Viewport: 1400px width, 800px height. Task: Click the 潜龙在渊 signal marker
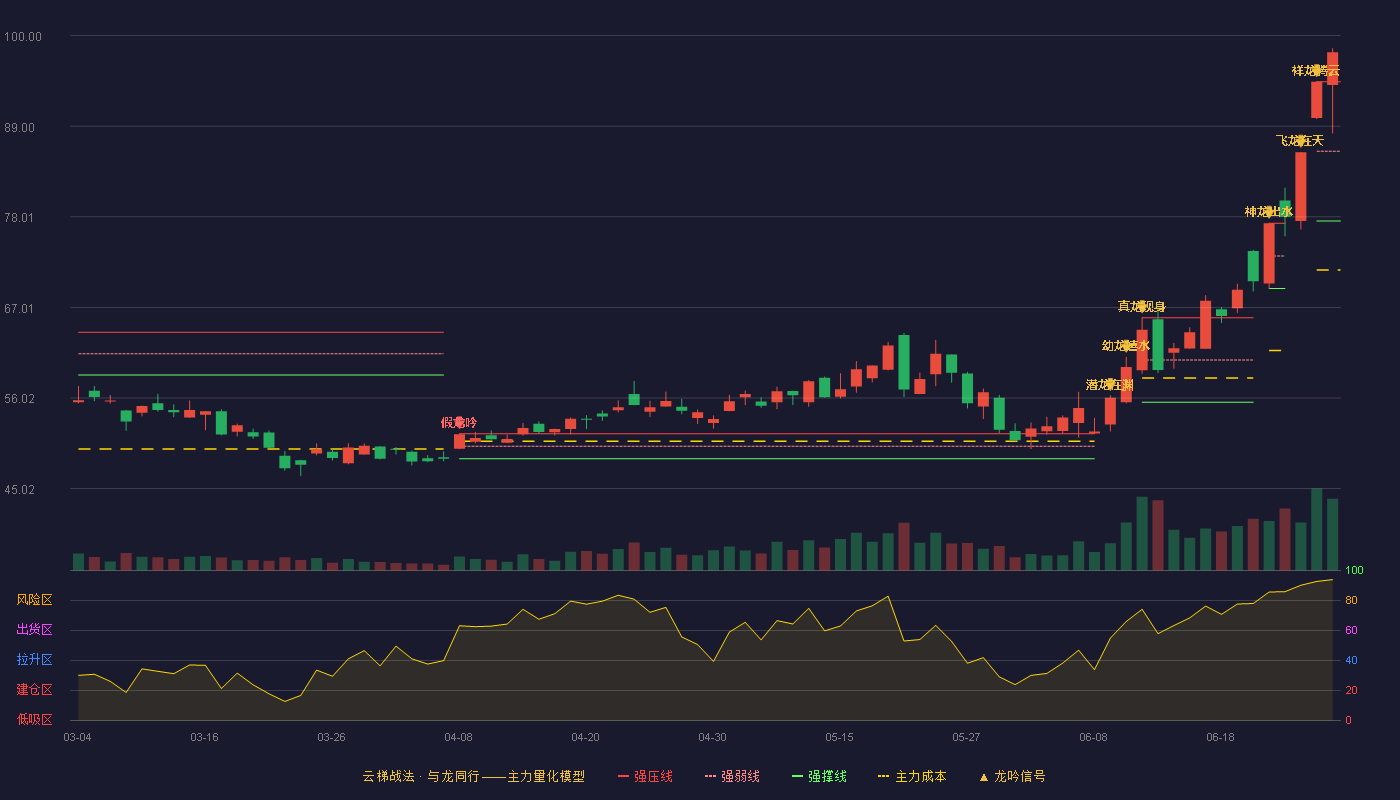(x=1109, y=384)
